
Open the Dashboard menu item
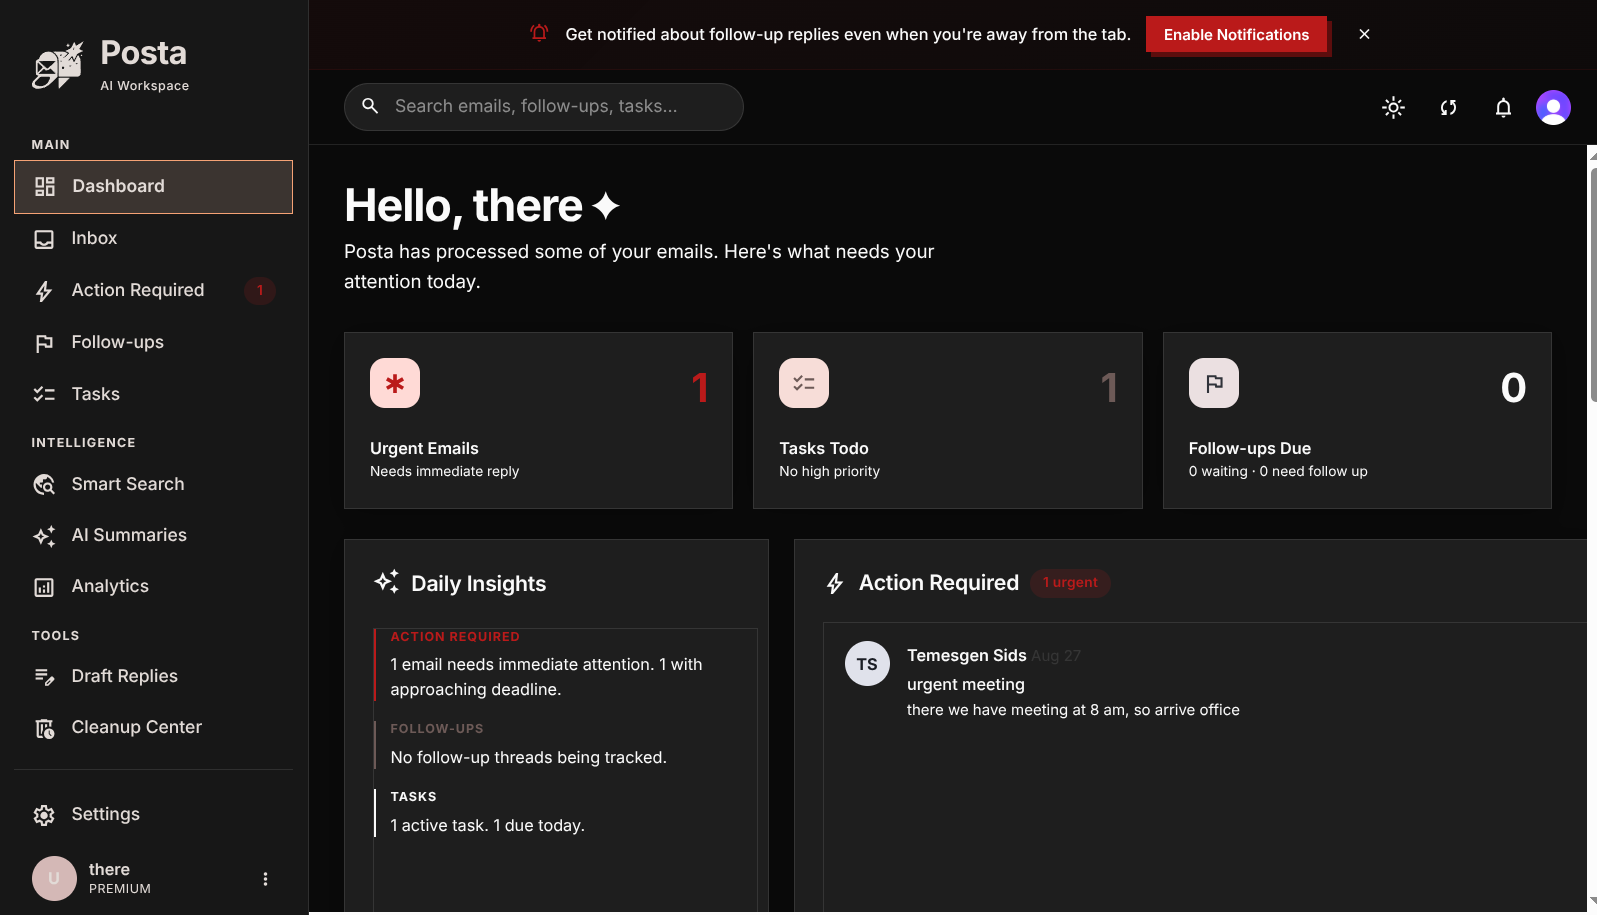coord(153,187)
